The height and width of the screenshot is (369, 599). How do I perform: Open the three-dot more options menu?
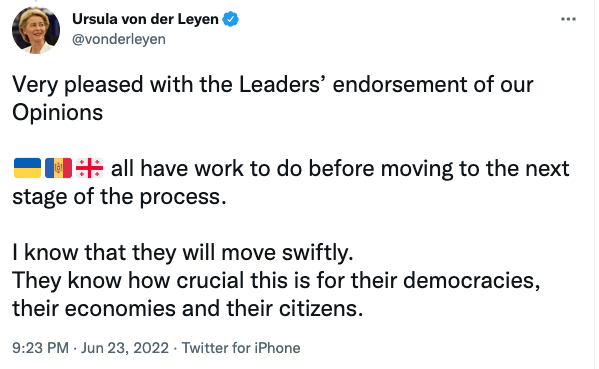(568, 19)
